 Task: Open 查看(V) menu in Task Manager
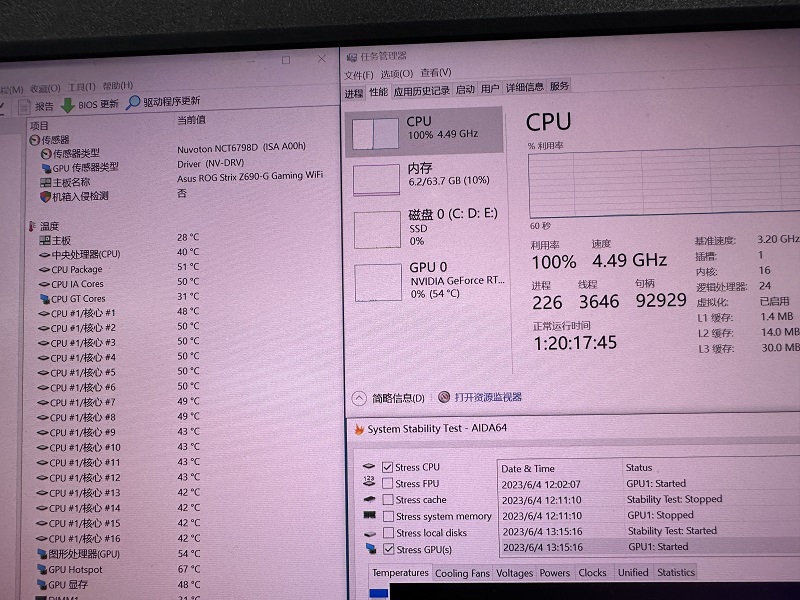436,73
